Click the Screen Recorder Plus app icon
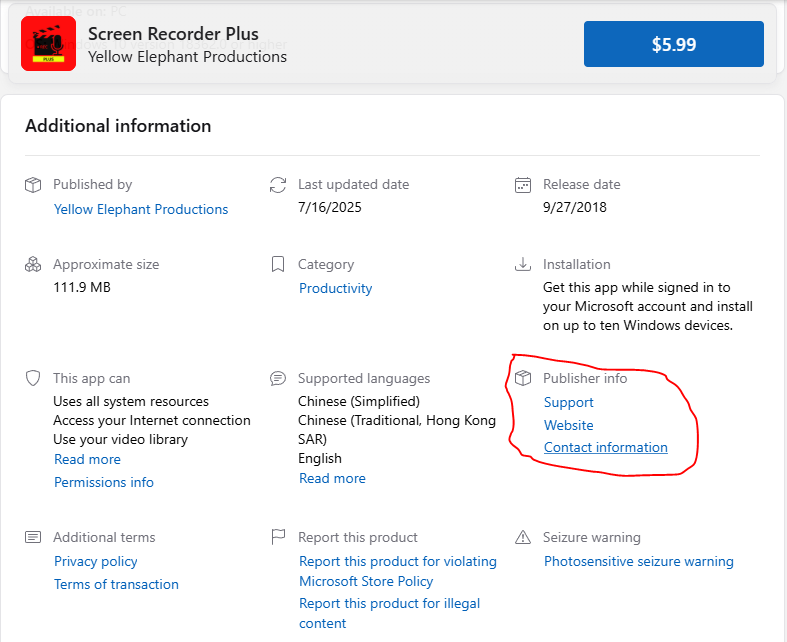This screenshot has height=642, width=787. coord(48,44)
